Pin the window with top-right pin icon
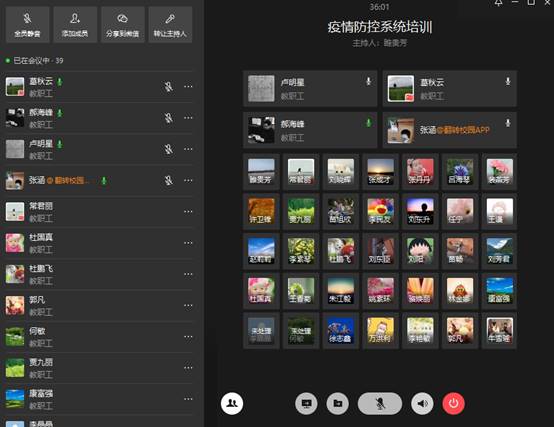 tap(499, 3)
